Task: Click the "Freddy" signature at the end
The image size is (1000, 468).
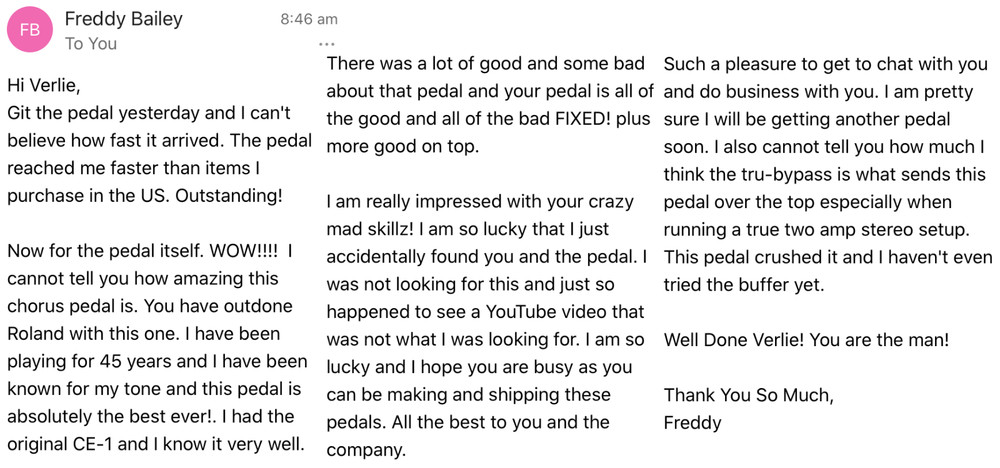Action: pos(692,422)
